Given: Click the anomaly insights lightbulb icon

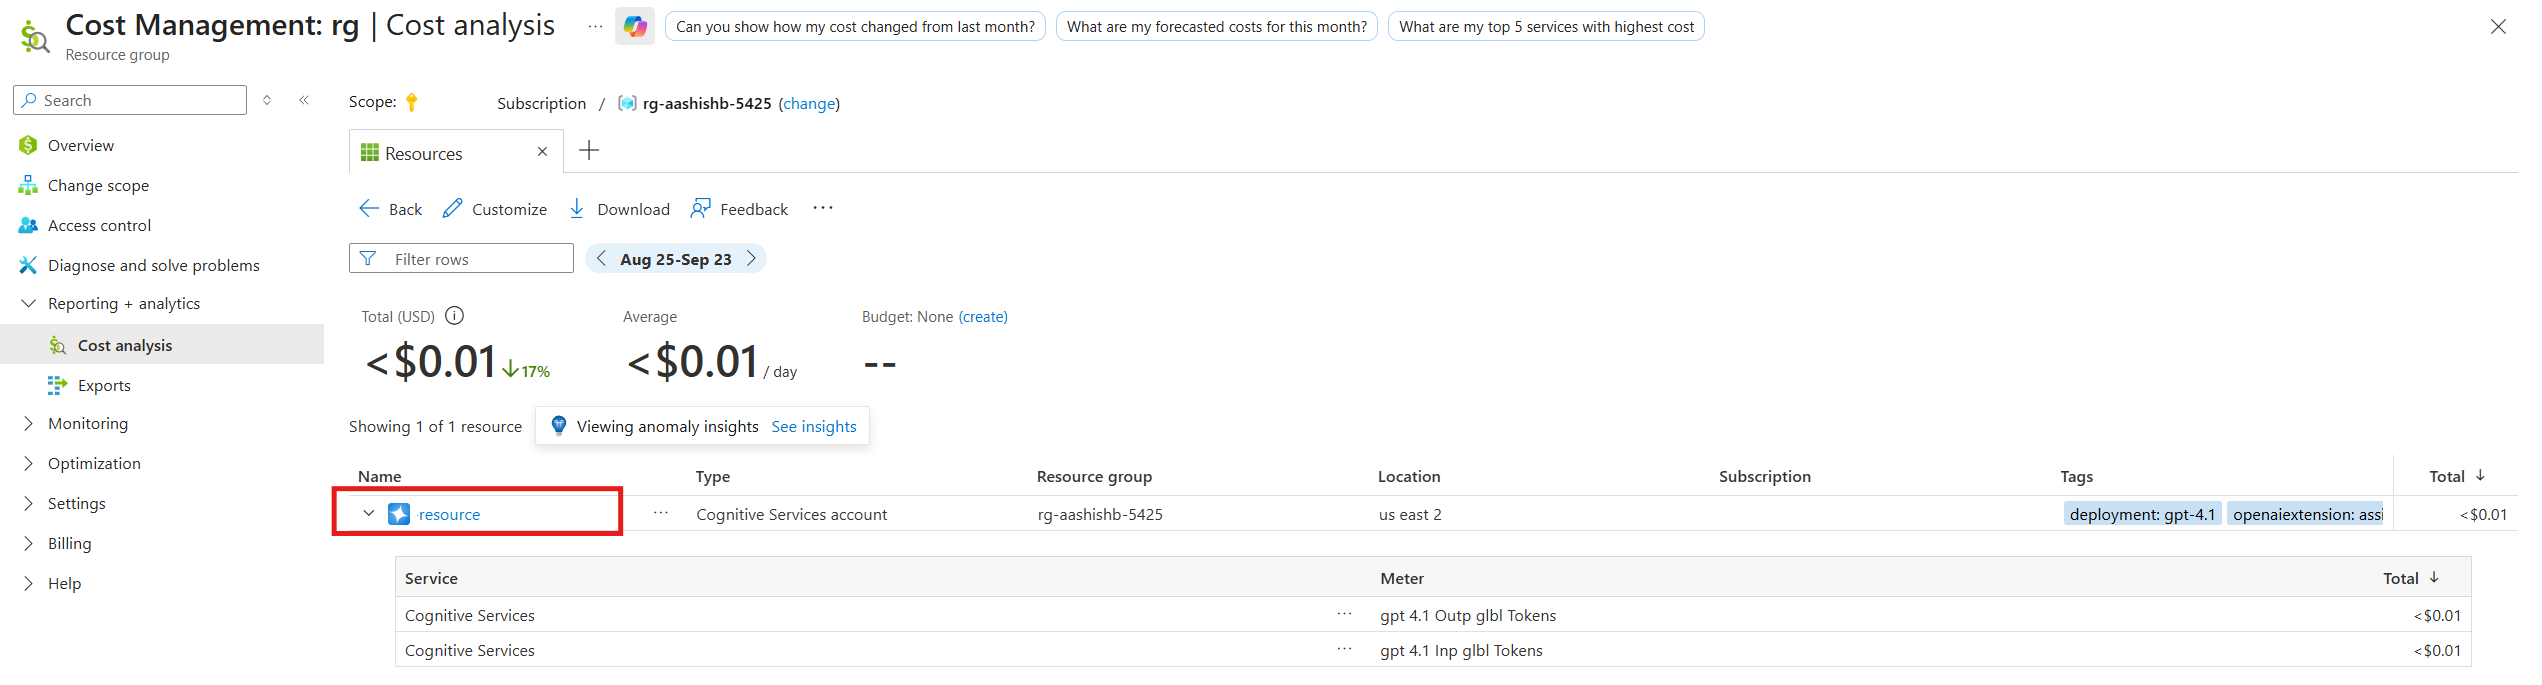Looking at the screenshot, I should 559,425.
